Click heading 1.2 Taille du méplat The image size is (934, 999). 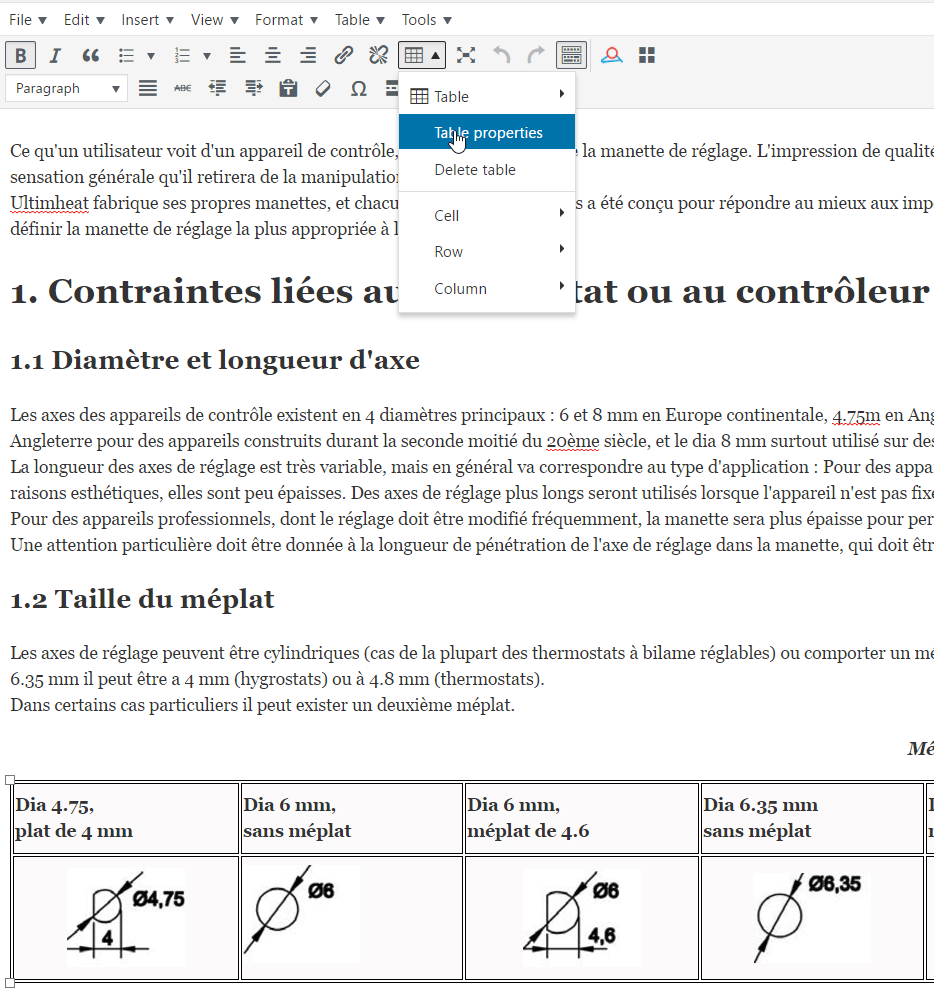(143, 599)
